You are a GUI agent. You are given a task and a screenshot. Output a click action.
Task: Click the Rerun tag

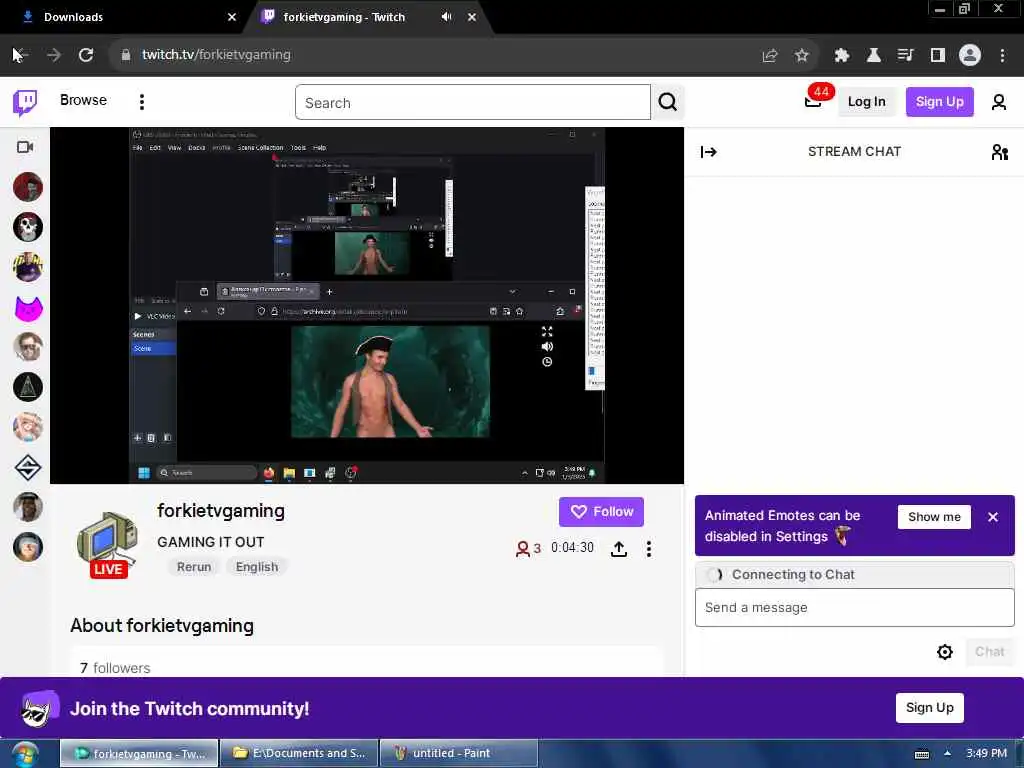tap(194, 567)
